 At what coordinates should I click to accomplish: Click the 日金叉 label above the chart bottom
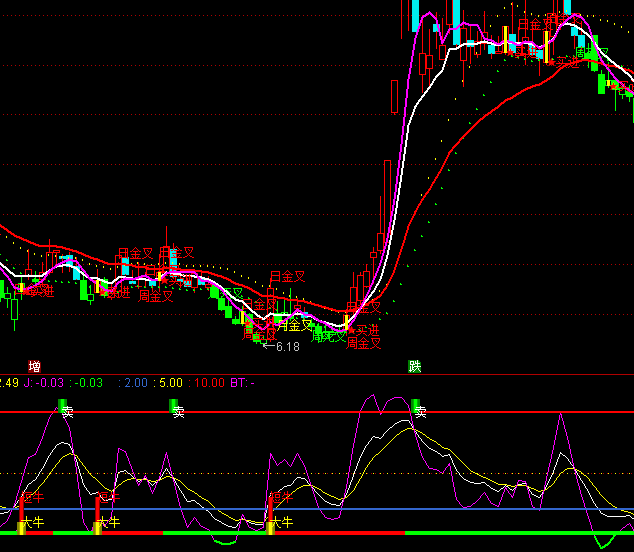click(x=287, y=277)
